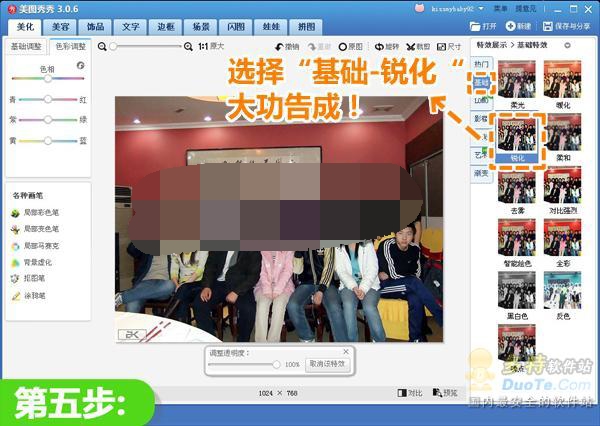Select the 渐变 effects category

pos(481,173)
